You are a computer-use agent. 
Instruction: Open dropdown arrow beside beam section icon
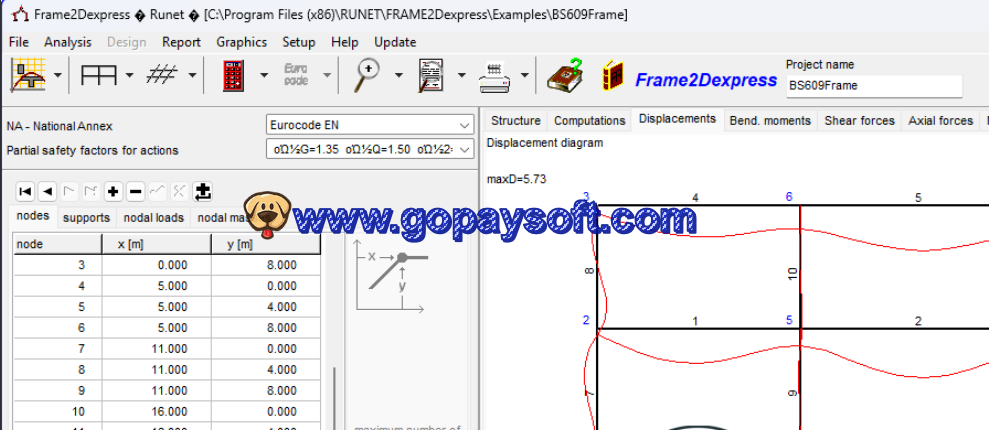(57, 75)
